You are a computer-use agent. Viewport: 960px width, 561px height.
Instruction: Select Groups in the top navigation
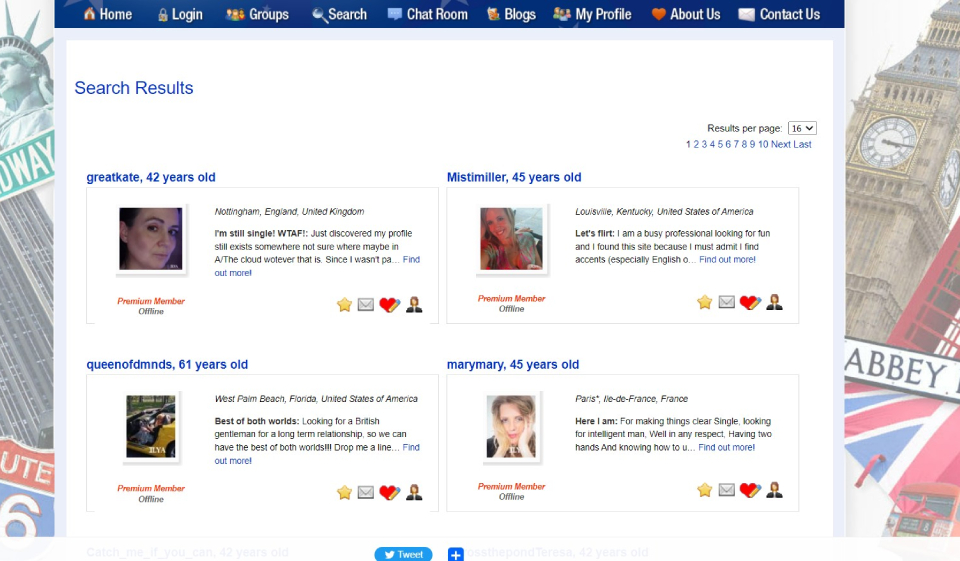pos(258,14)
